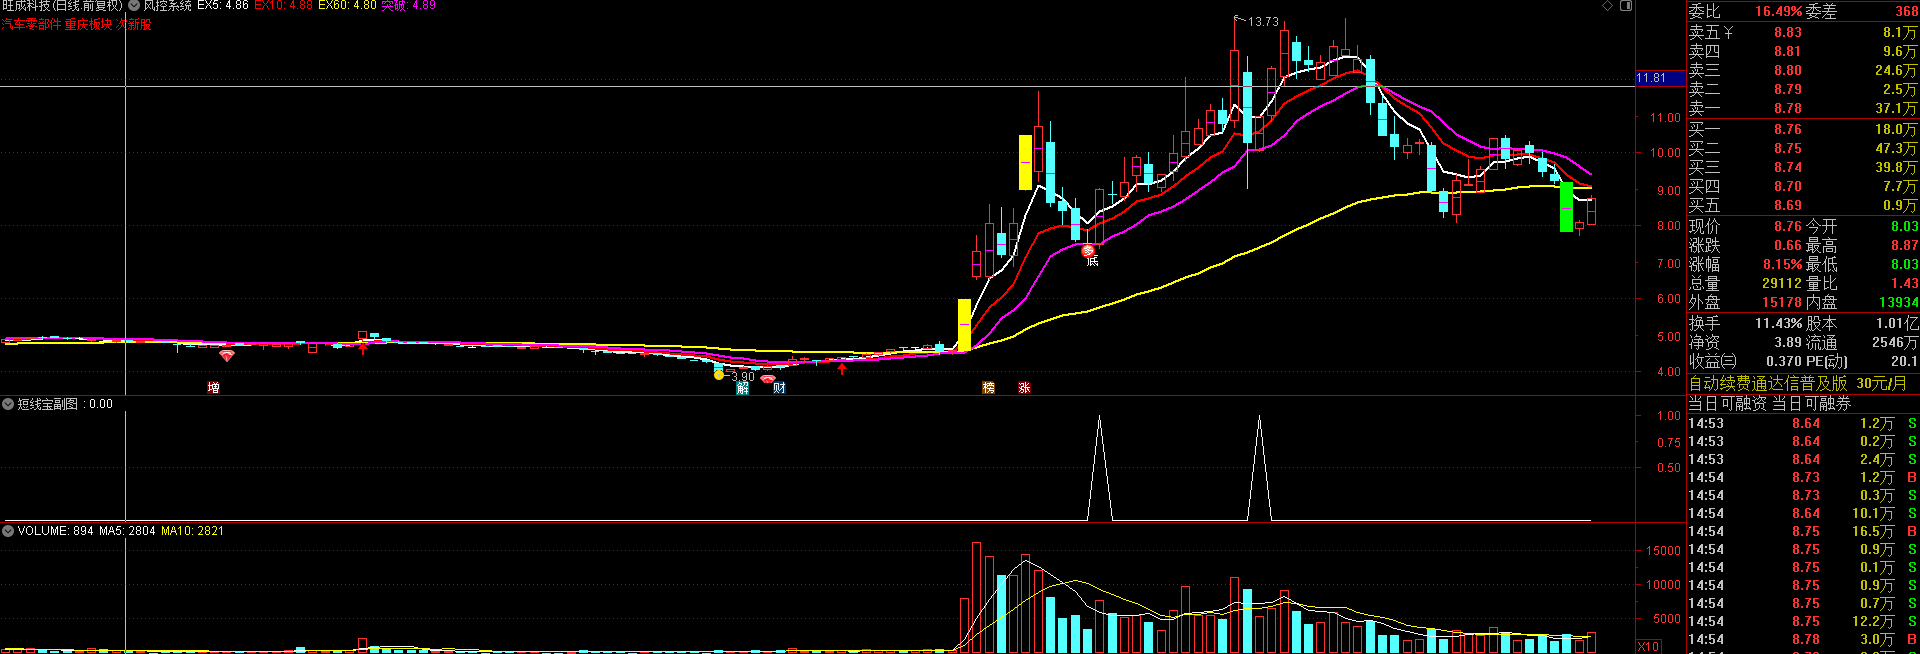Click the 14:53 tick with 2.4万 volume
1920x654 pixels.
pos(1803,460)
